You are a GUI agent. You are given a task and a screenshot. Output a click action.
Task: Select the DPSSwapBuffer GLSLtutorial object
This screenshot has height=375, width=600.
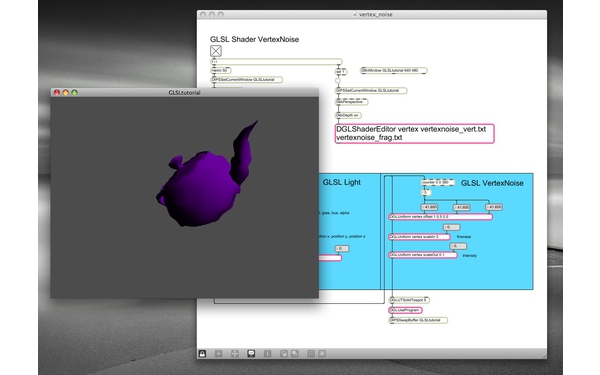[x=418, y=320]
